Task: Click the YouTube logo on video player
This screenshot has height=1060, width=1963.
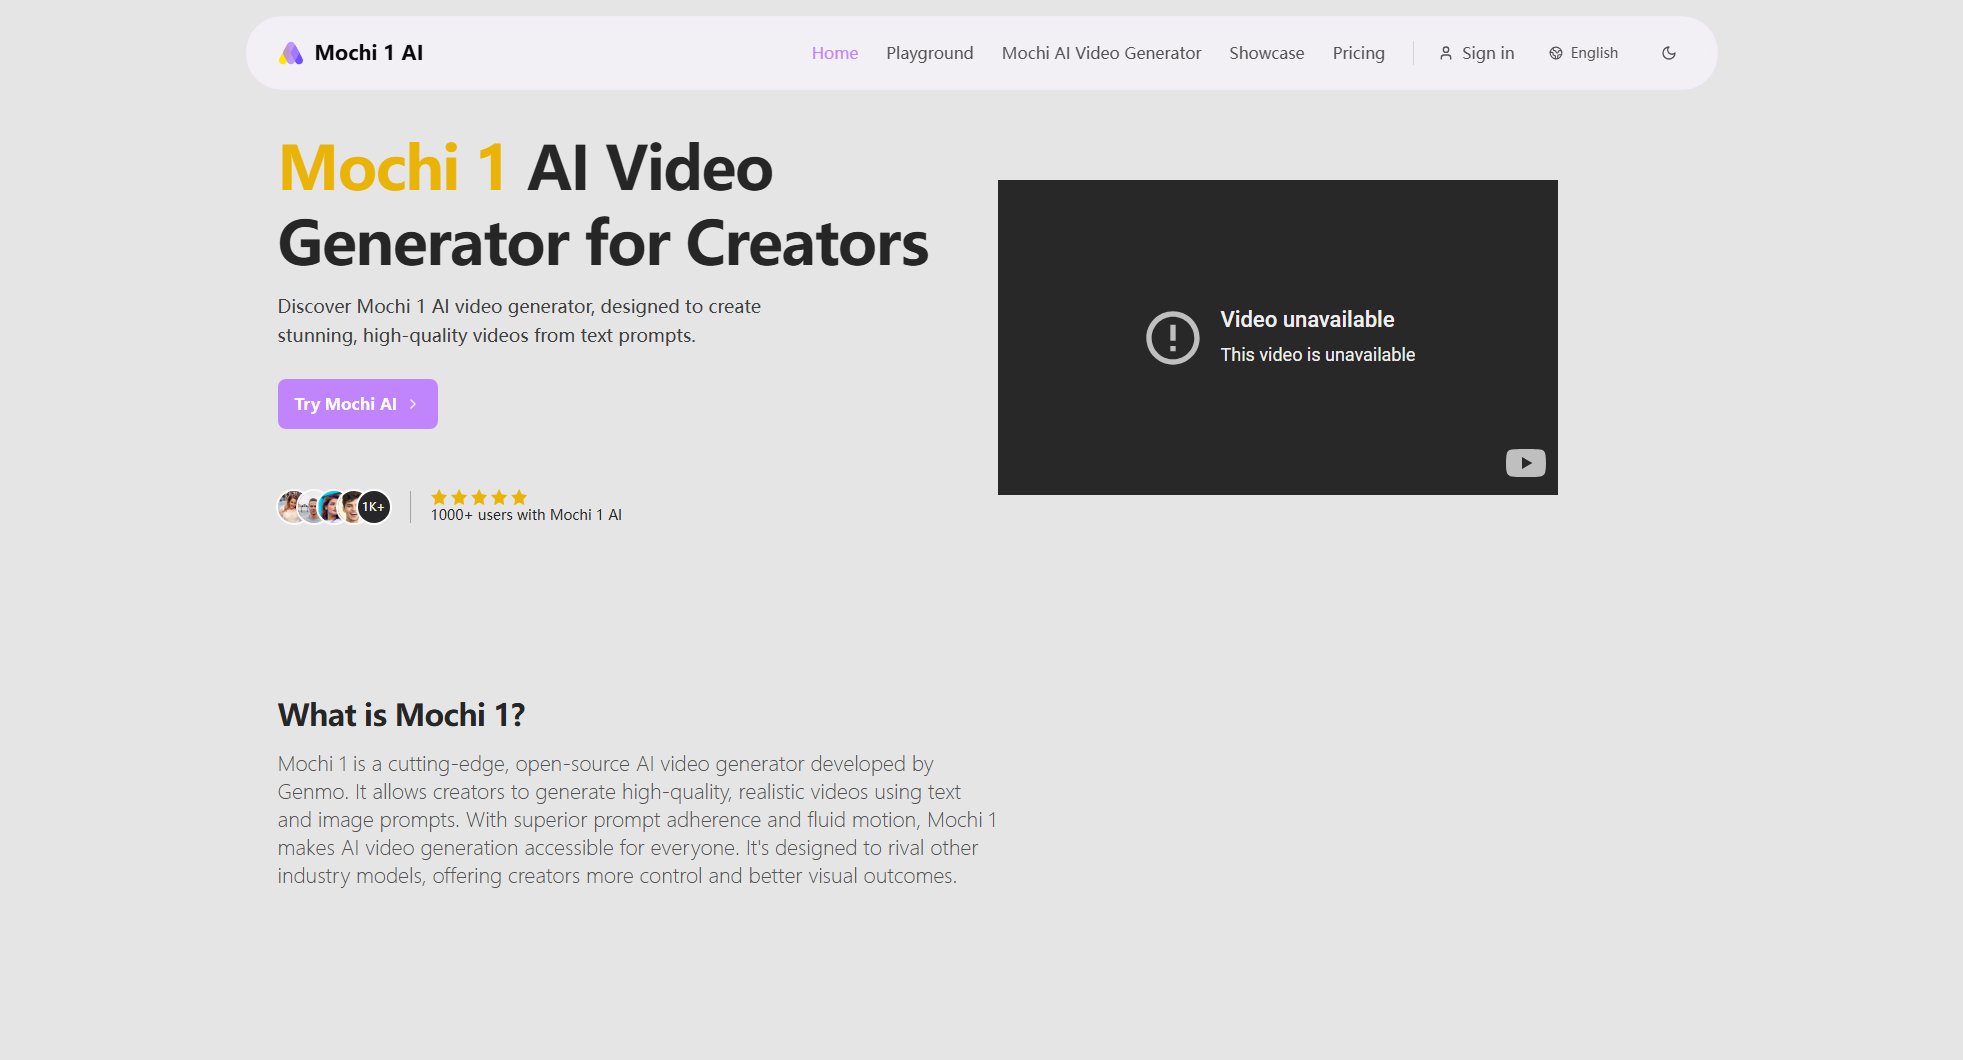Action: click(1525, 463)
